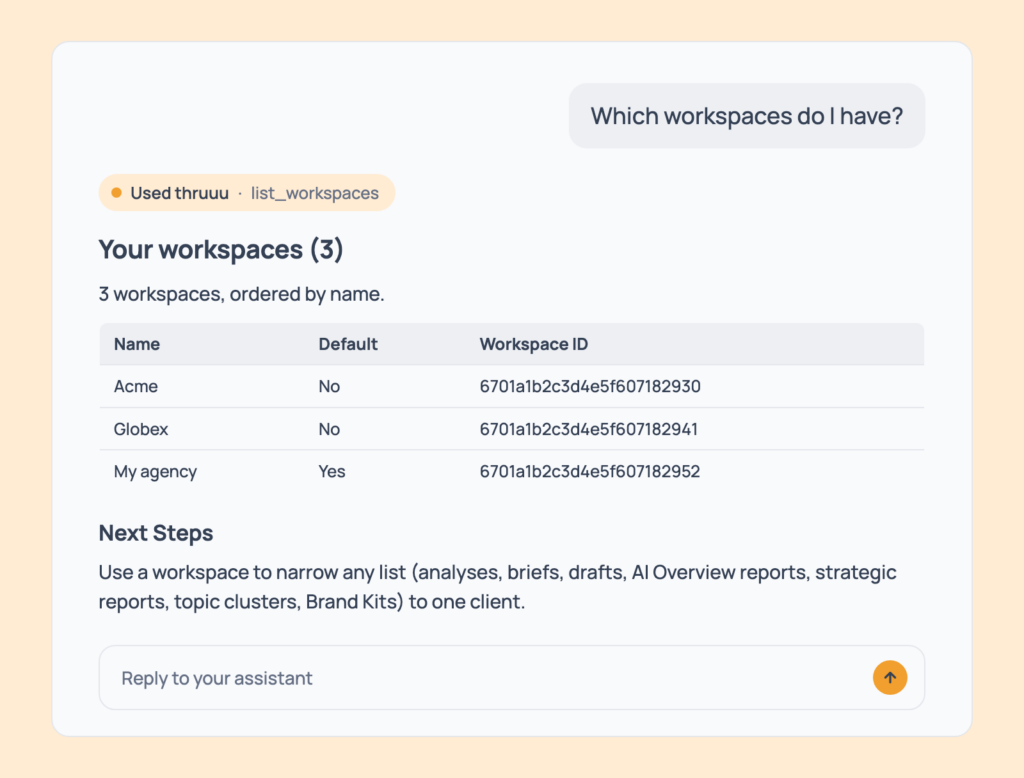The image size is (1024, 778).
Task: Click the Workspace ID column header
Action: click(534, 344)
